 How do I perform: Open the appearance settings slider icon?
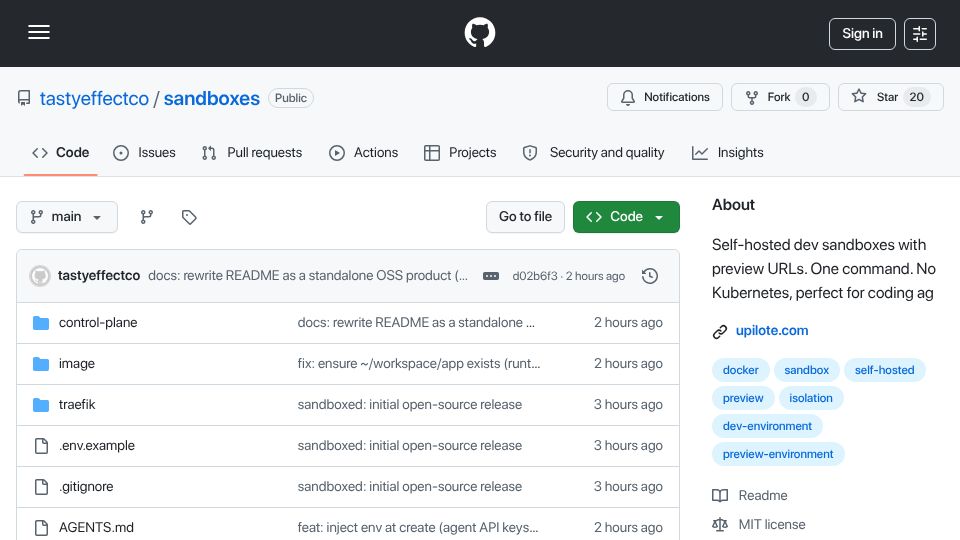click(920, 34)
